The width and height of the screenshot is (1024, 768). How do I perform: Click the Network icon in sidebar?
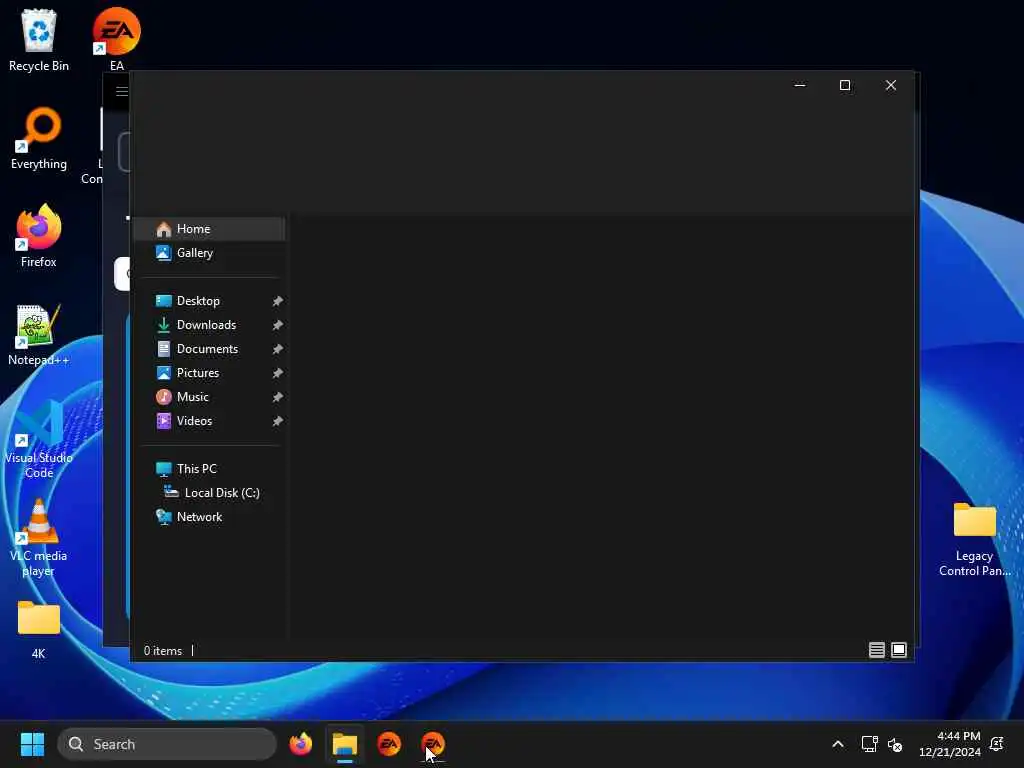(164, 517)
